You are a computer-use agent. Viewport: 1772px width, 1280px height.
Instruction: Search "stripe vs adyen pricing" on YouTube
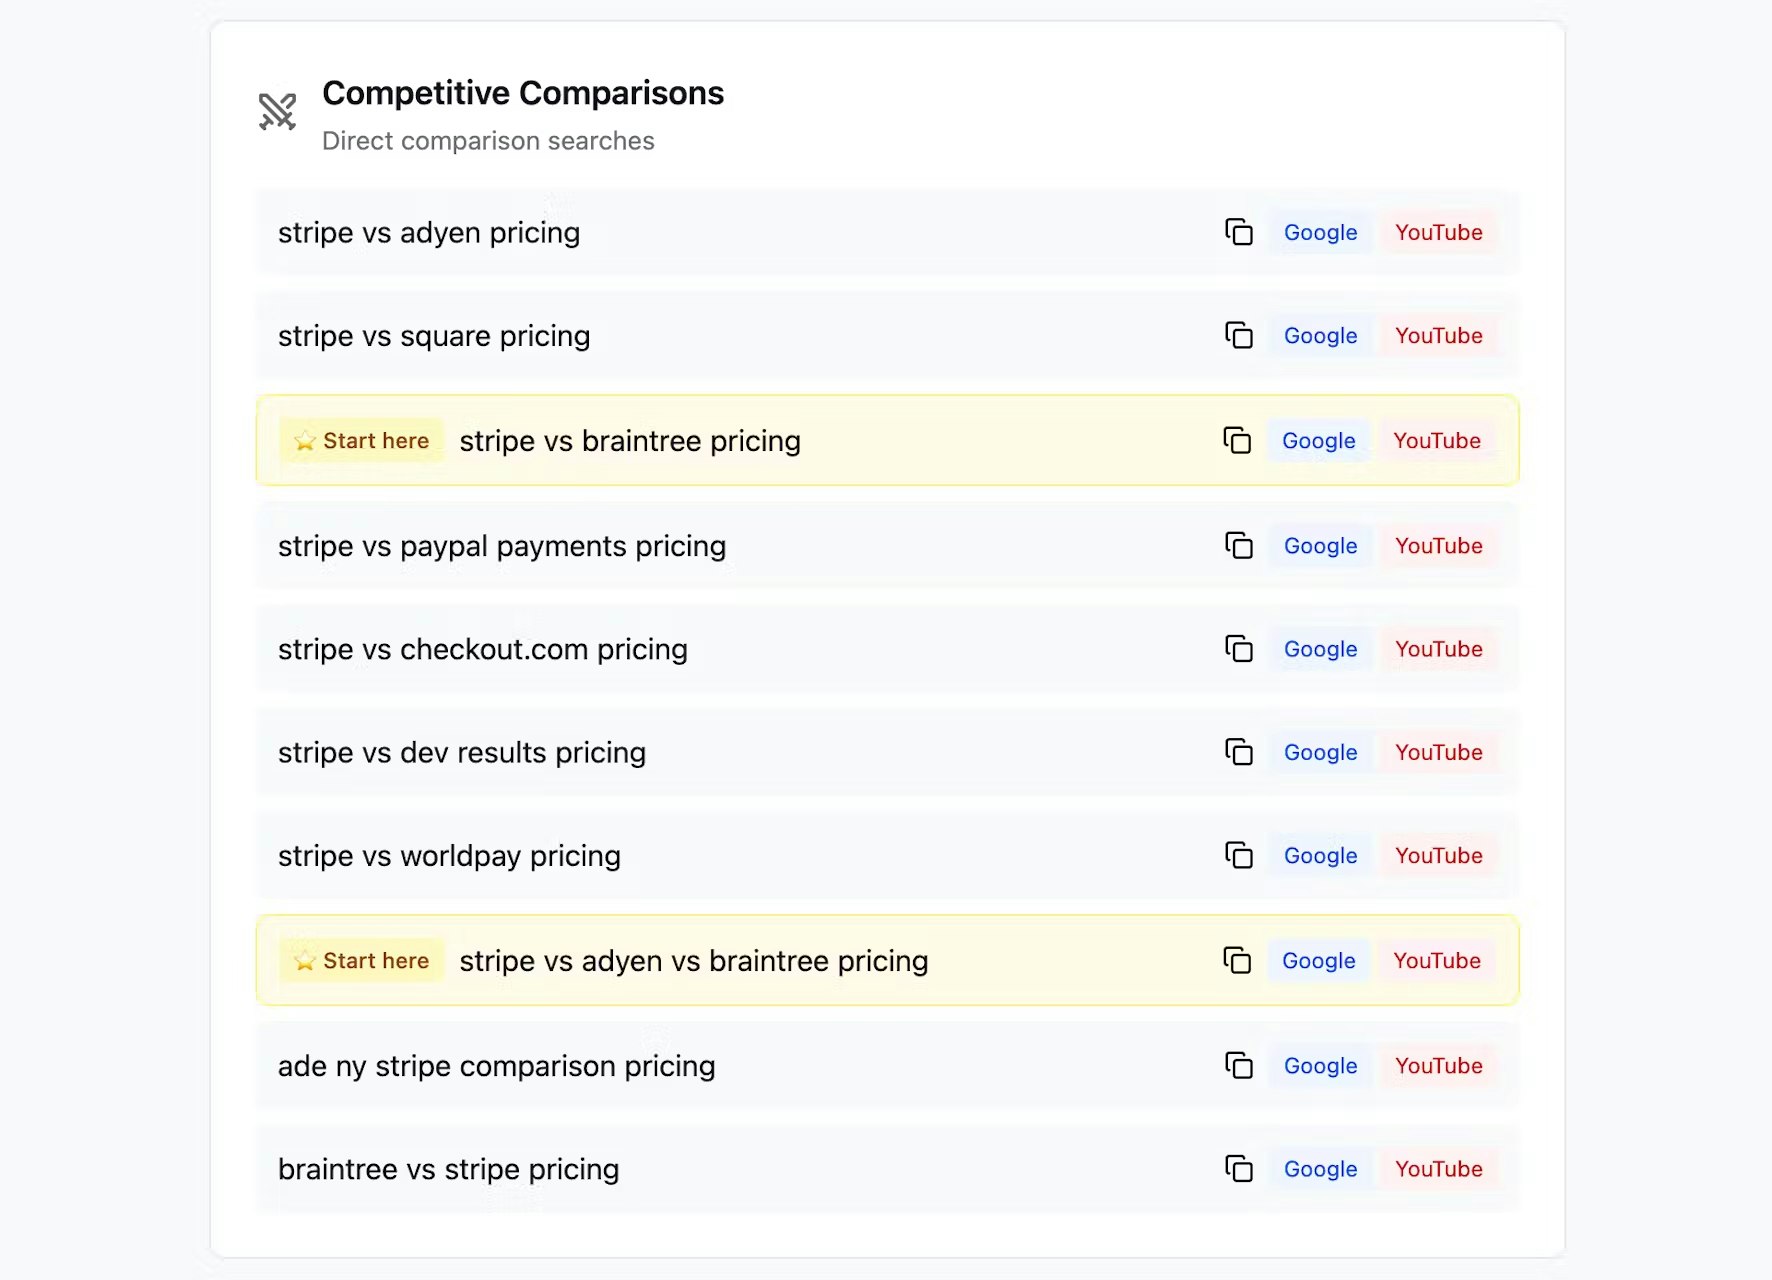coord(1439,232)
